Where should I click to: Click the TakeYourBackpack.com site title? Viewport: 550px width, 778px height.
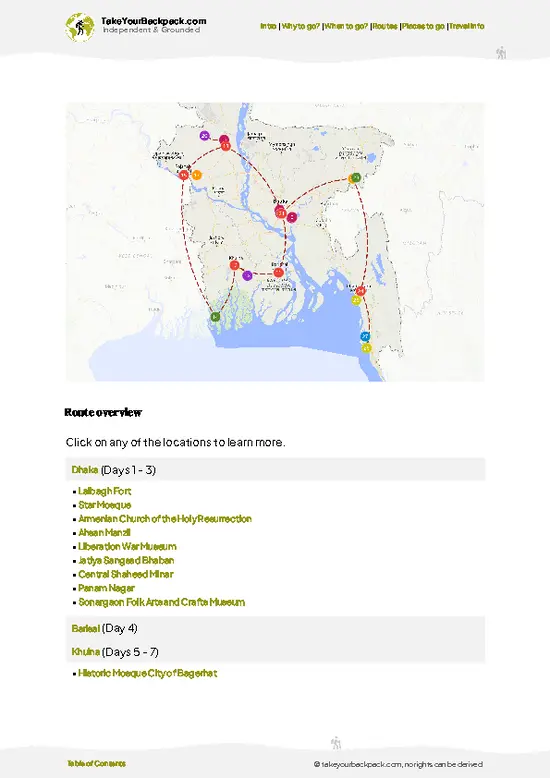pos(153,21)
